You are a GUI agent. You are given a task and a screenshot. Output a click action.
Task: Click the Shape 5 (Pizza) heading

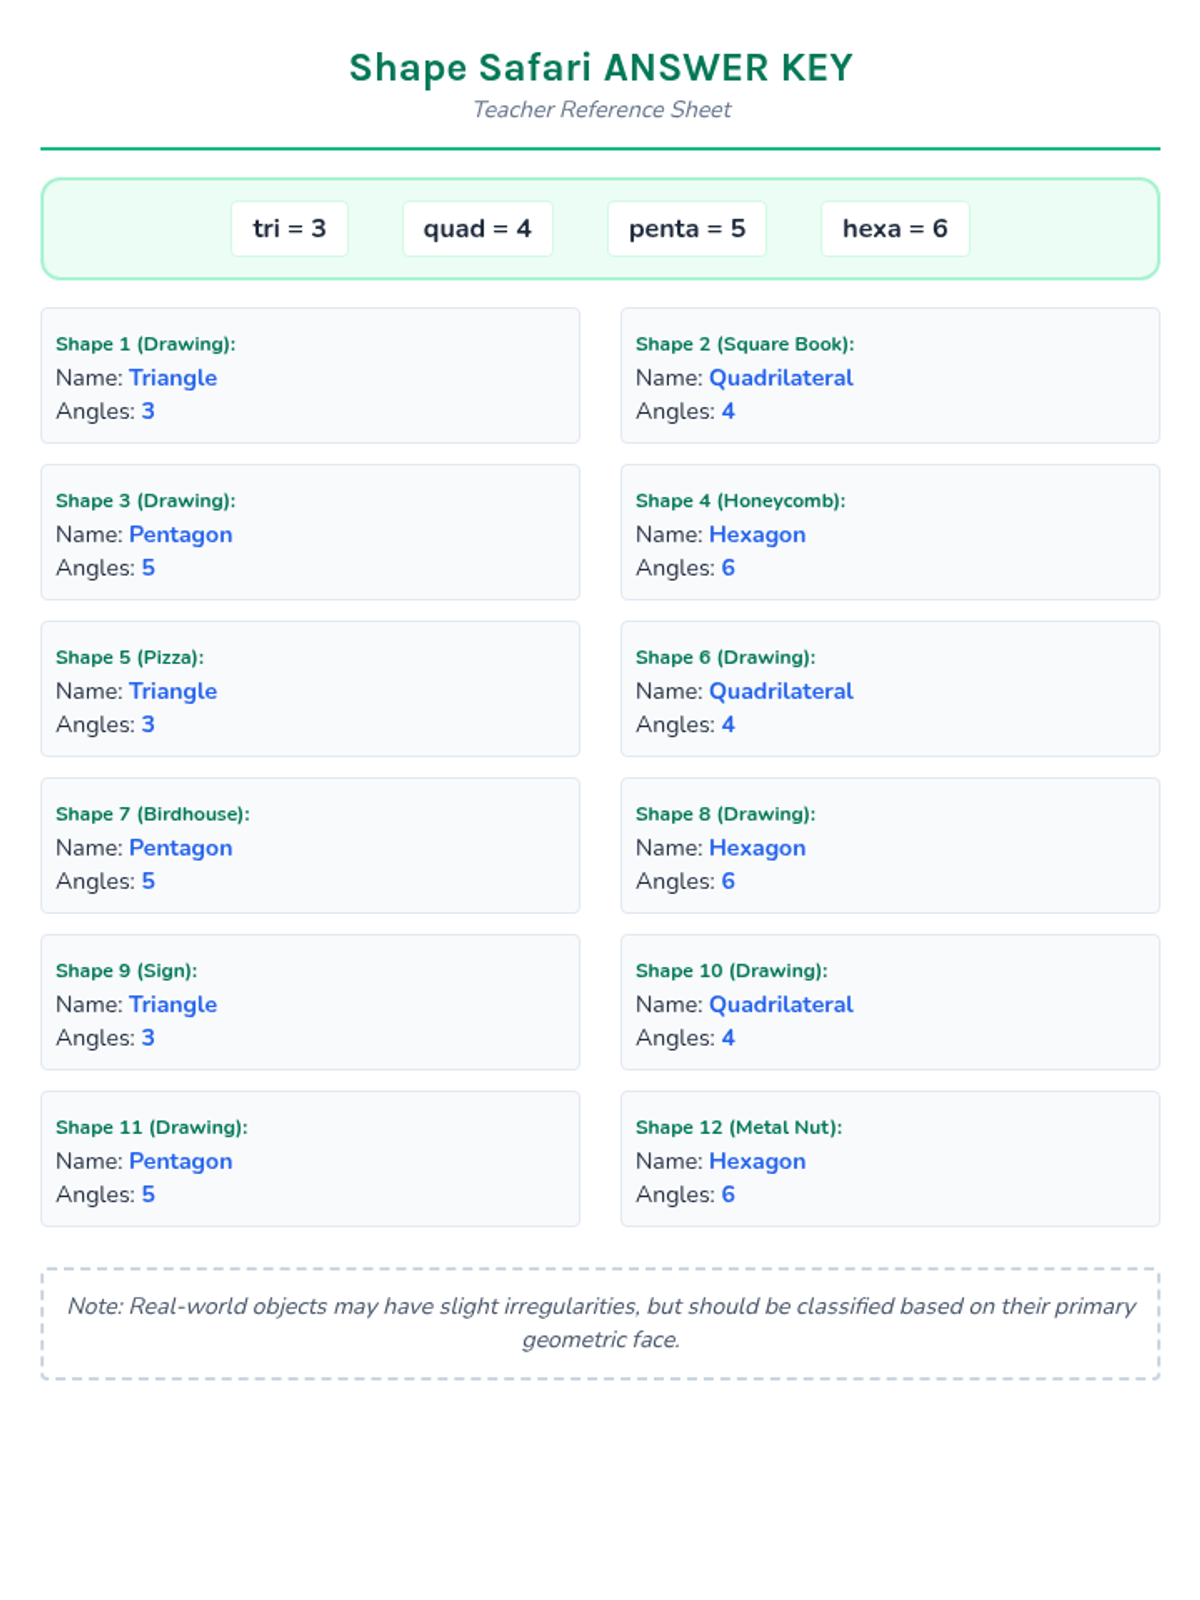tap(129, 658)
